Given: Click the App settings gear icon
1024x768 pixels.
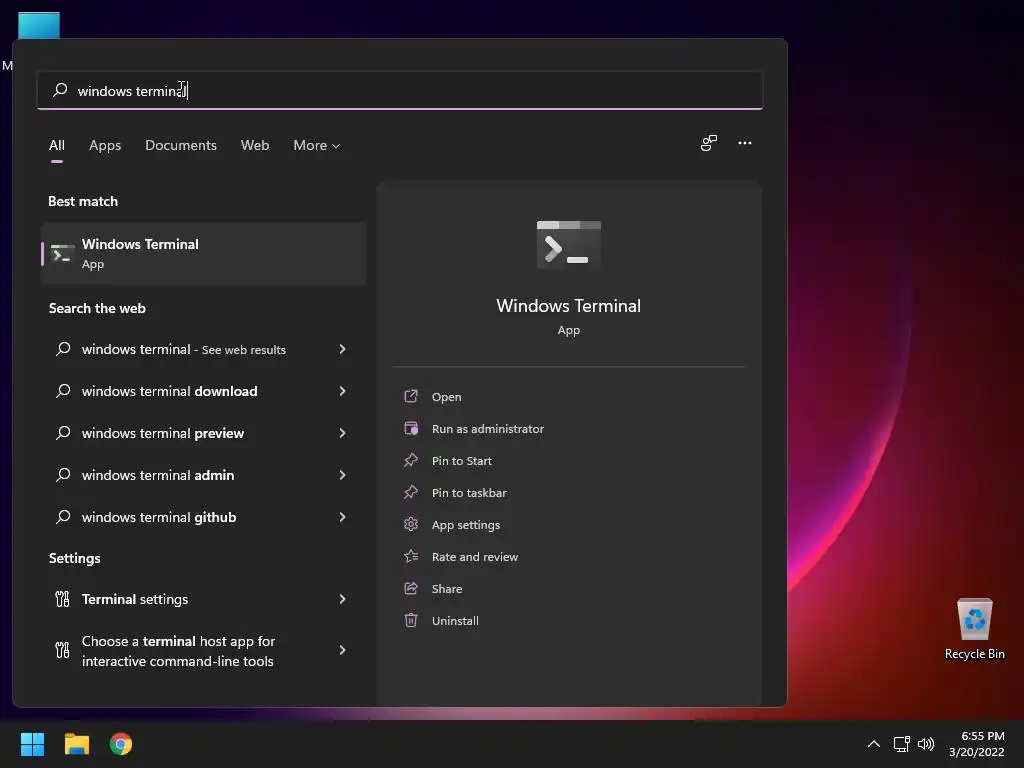Looking at the screenshot, I should click(x=411, y=524).
